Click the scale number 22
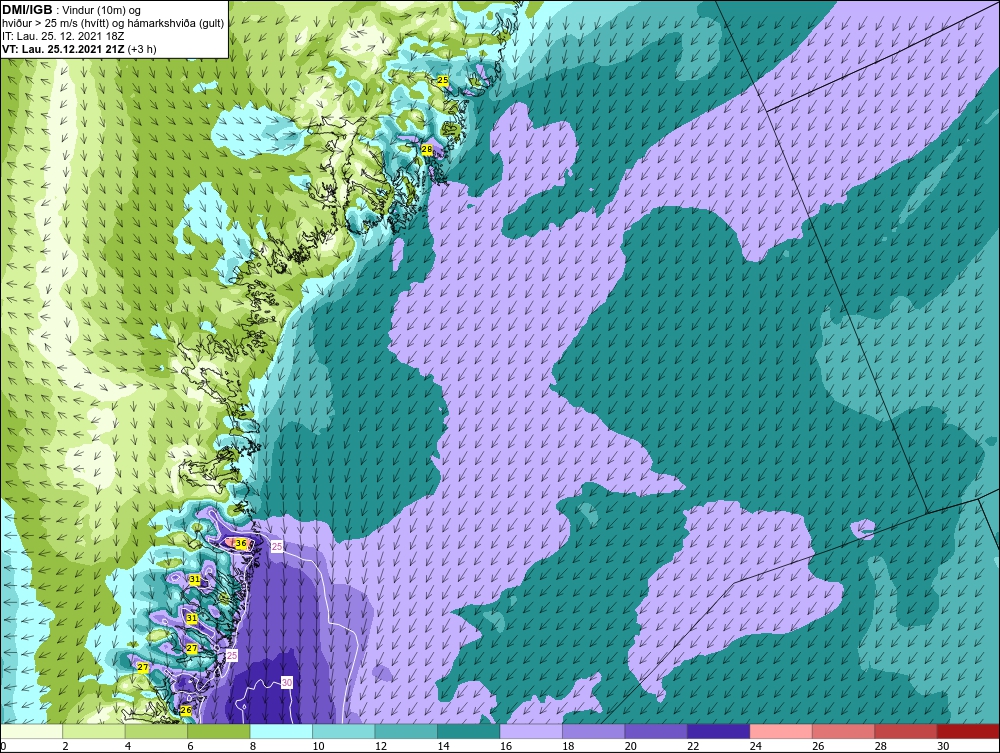This screenshot has height=753, width=1000. [x=693, y=746]
